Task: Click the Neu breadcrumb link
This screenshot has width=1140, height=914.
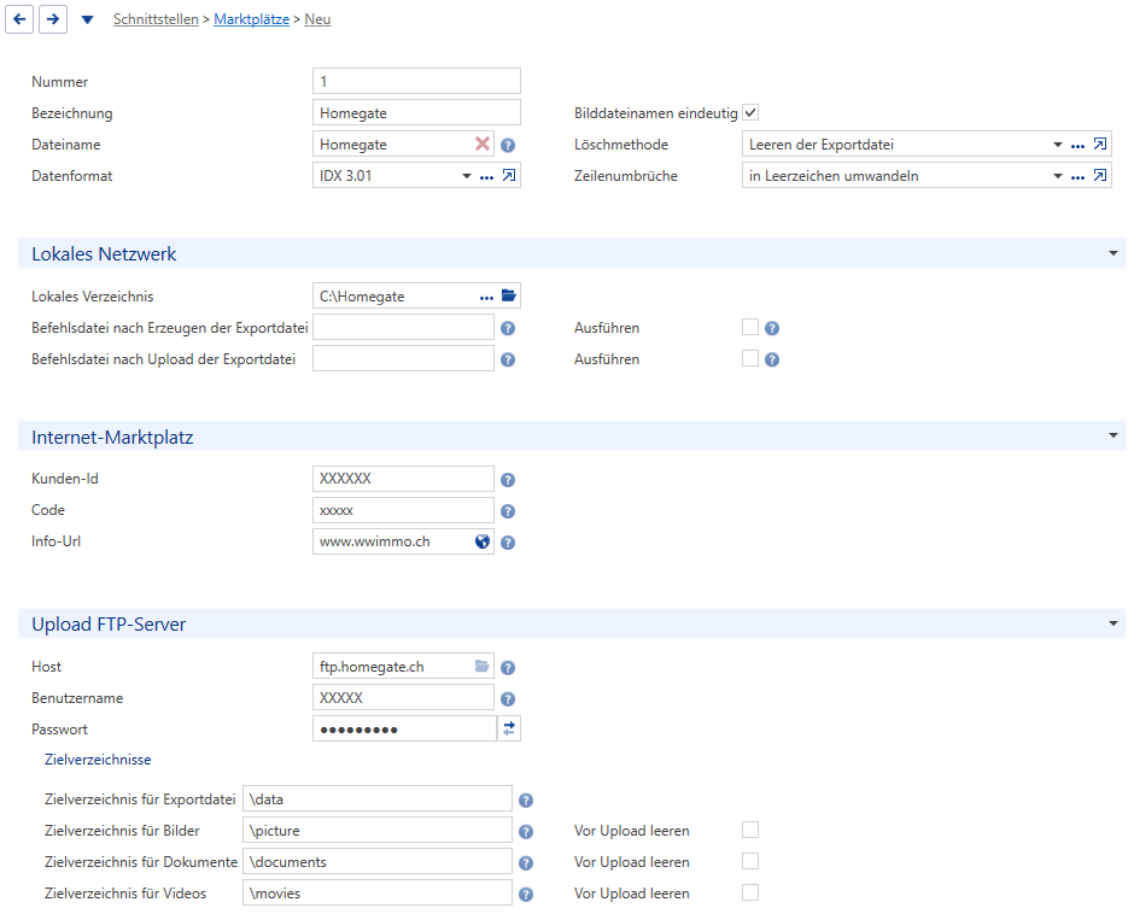Action: 318,20
